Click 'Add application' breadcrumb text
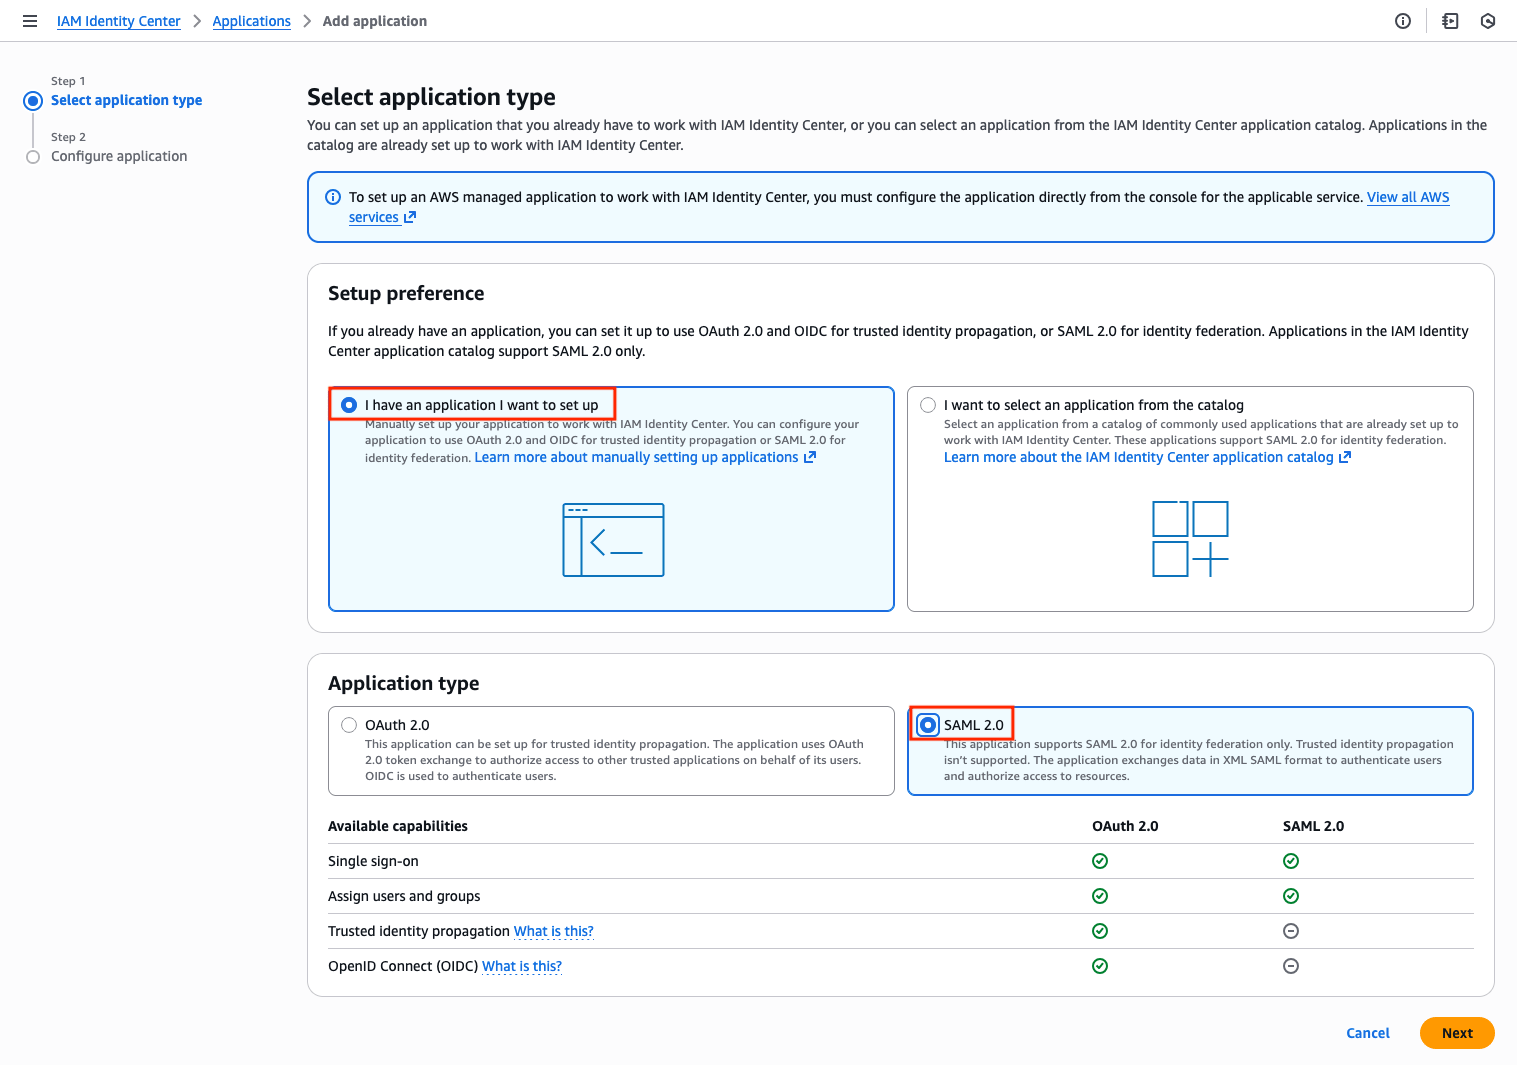 (375, 21)
